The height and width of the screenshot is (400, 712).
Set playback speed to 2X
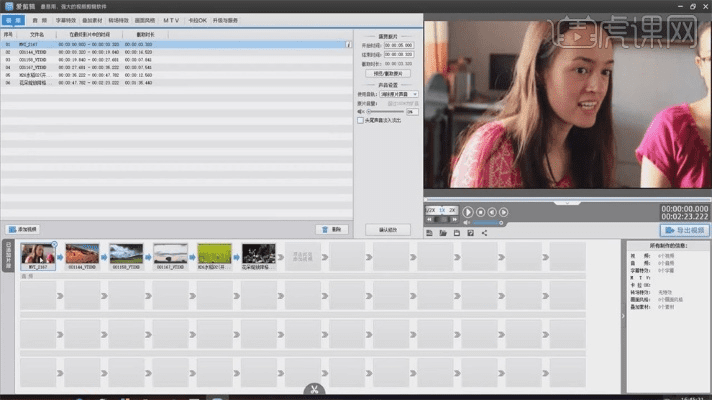(452, 211)
